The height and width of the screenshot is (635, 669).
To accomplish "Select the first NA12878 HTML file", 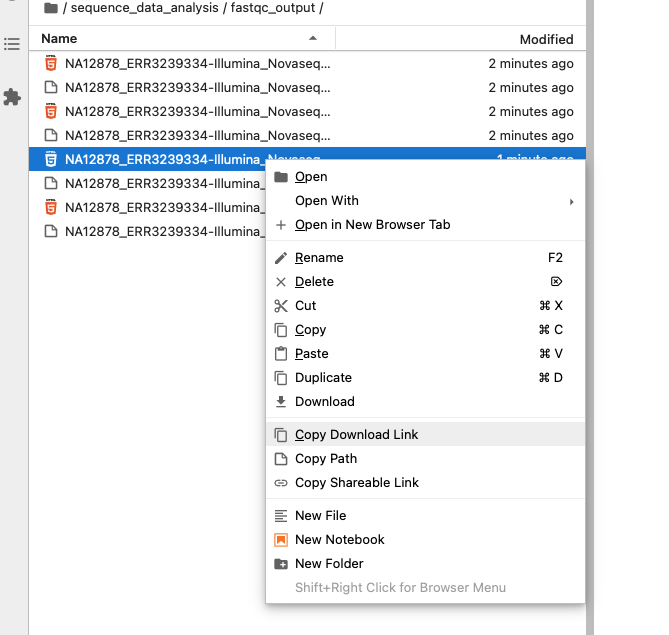I will pos(197,64).
